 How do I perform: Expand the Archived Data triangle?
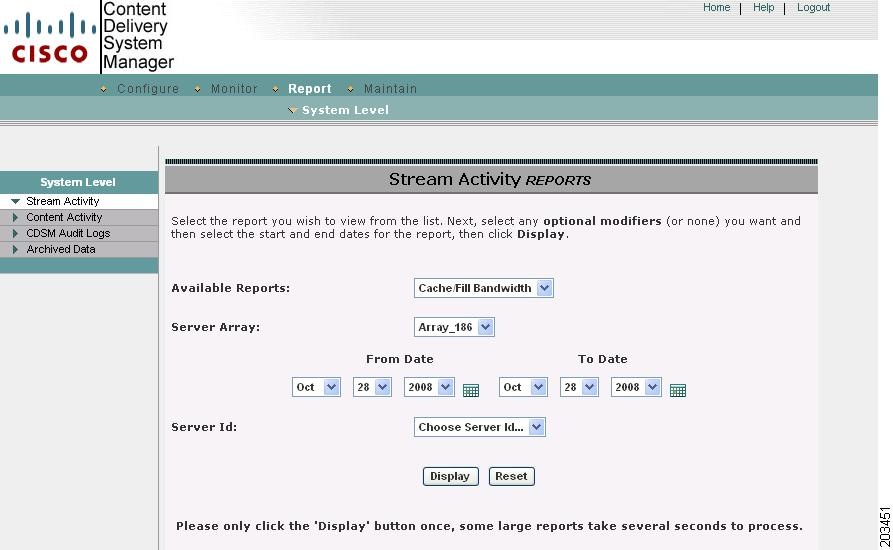[x=15, y=249]
